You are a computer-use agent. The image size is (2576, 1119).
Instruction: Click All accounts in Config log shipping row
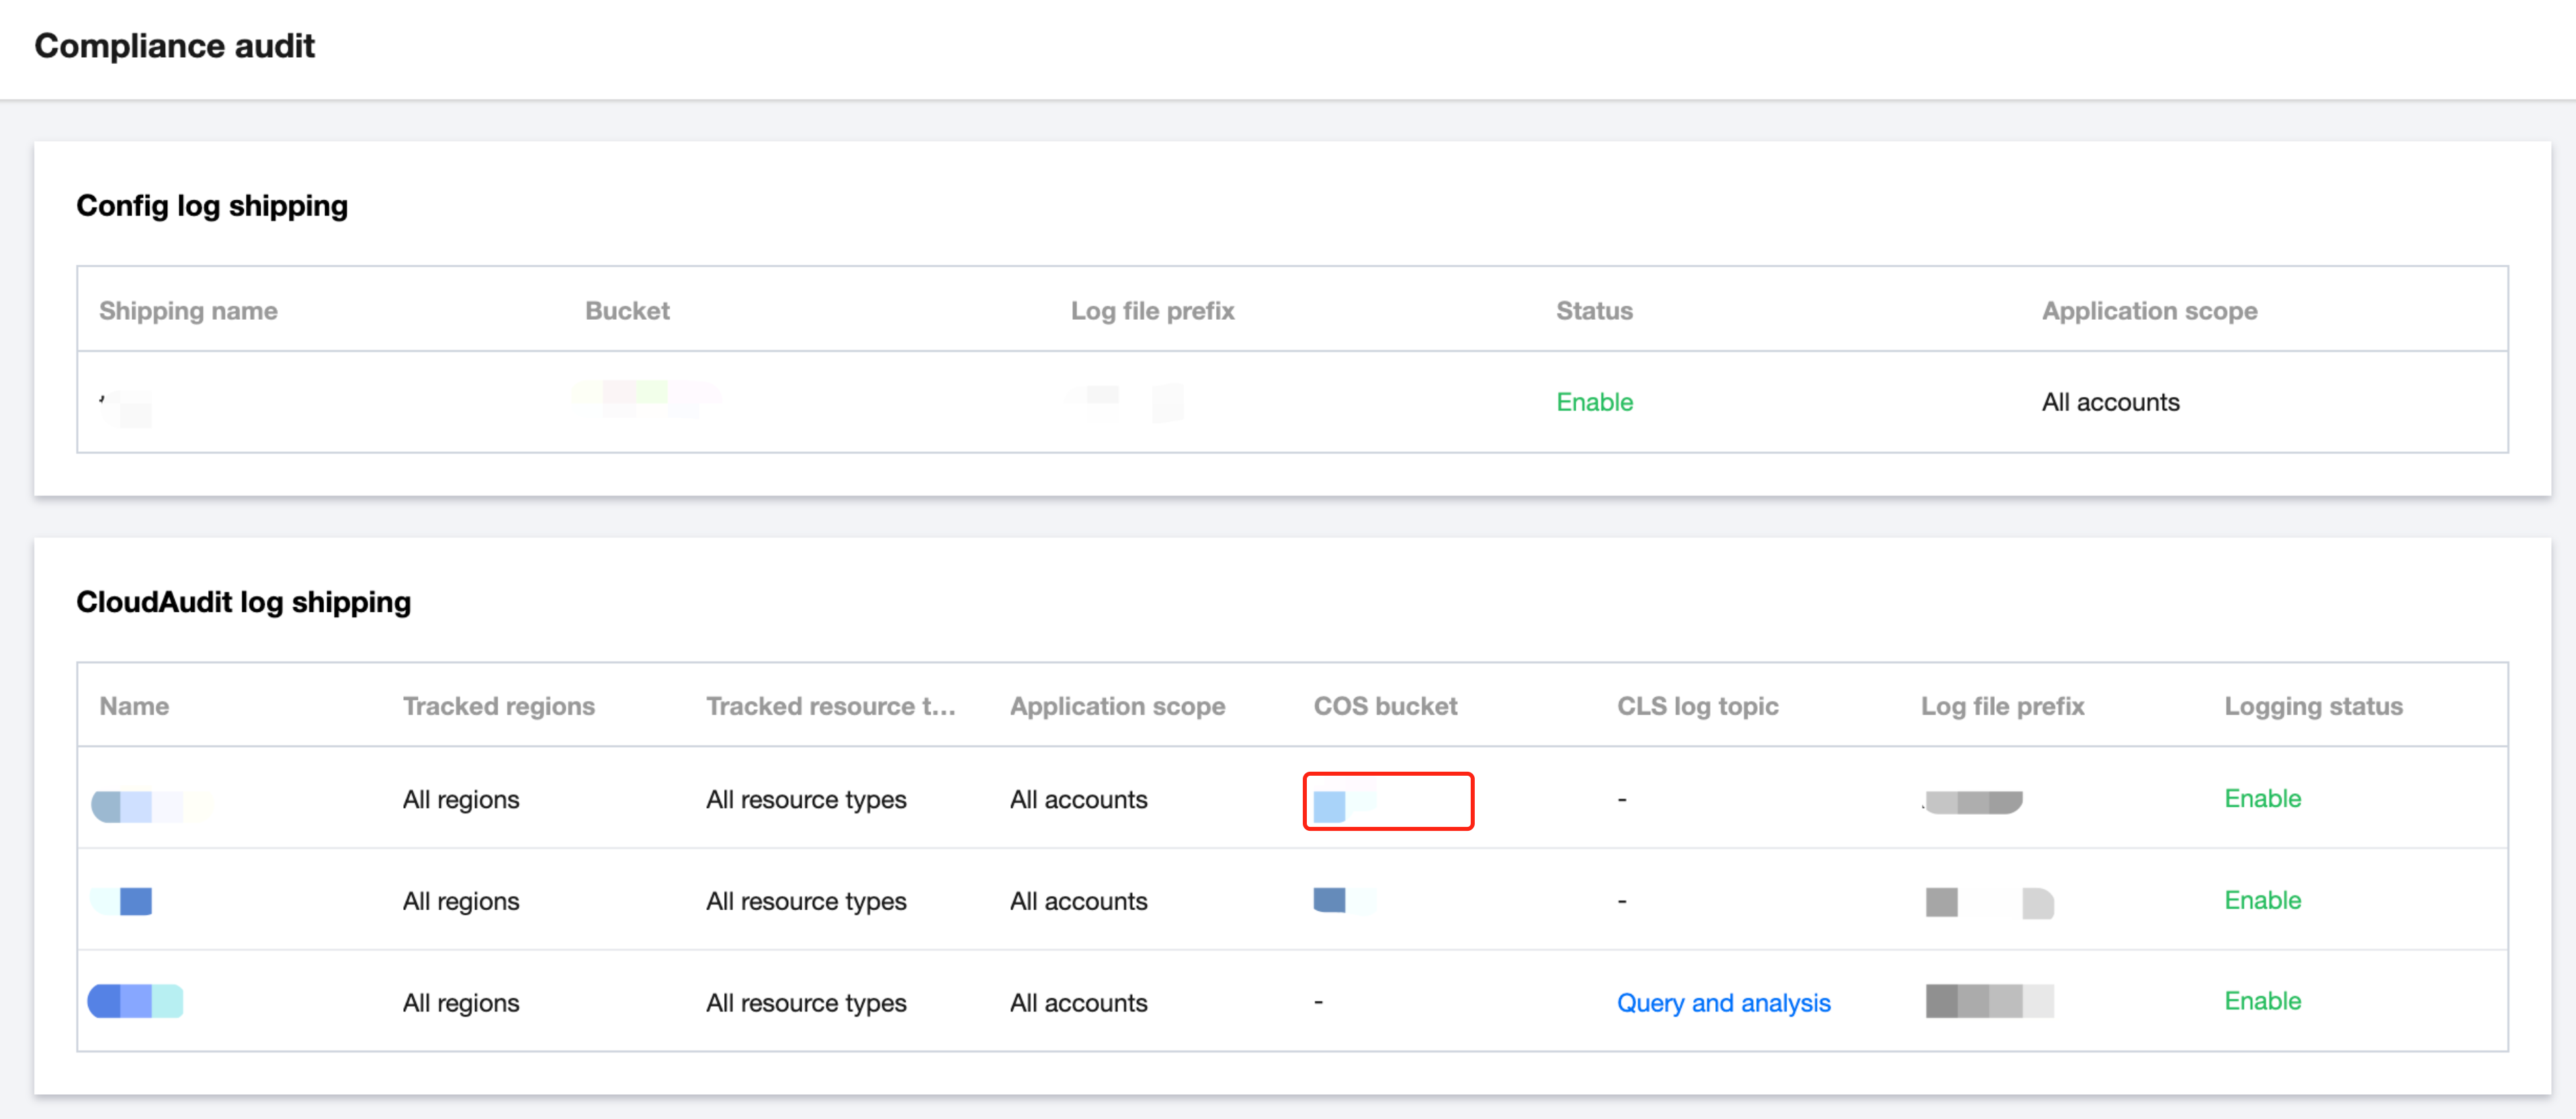[x=2110, y=402]
